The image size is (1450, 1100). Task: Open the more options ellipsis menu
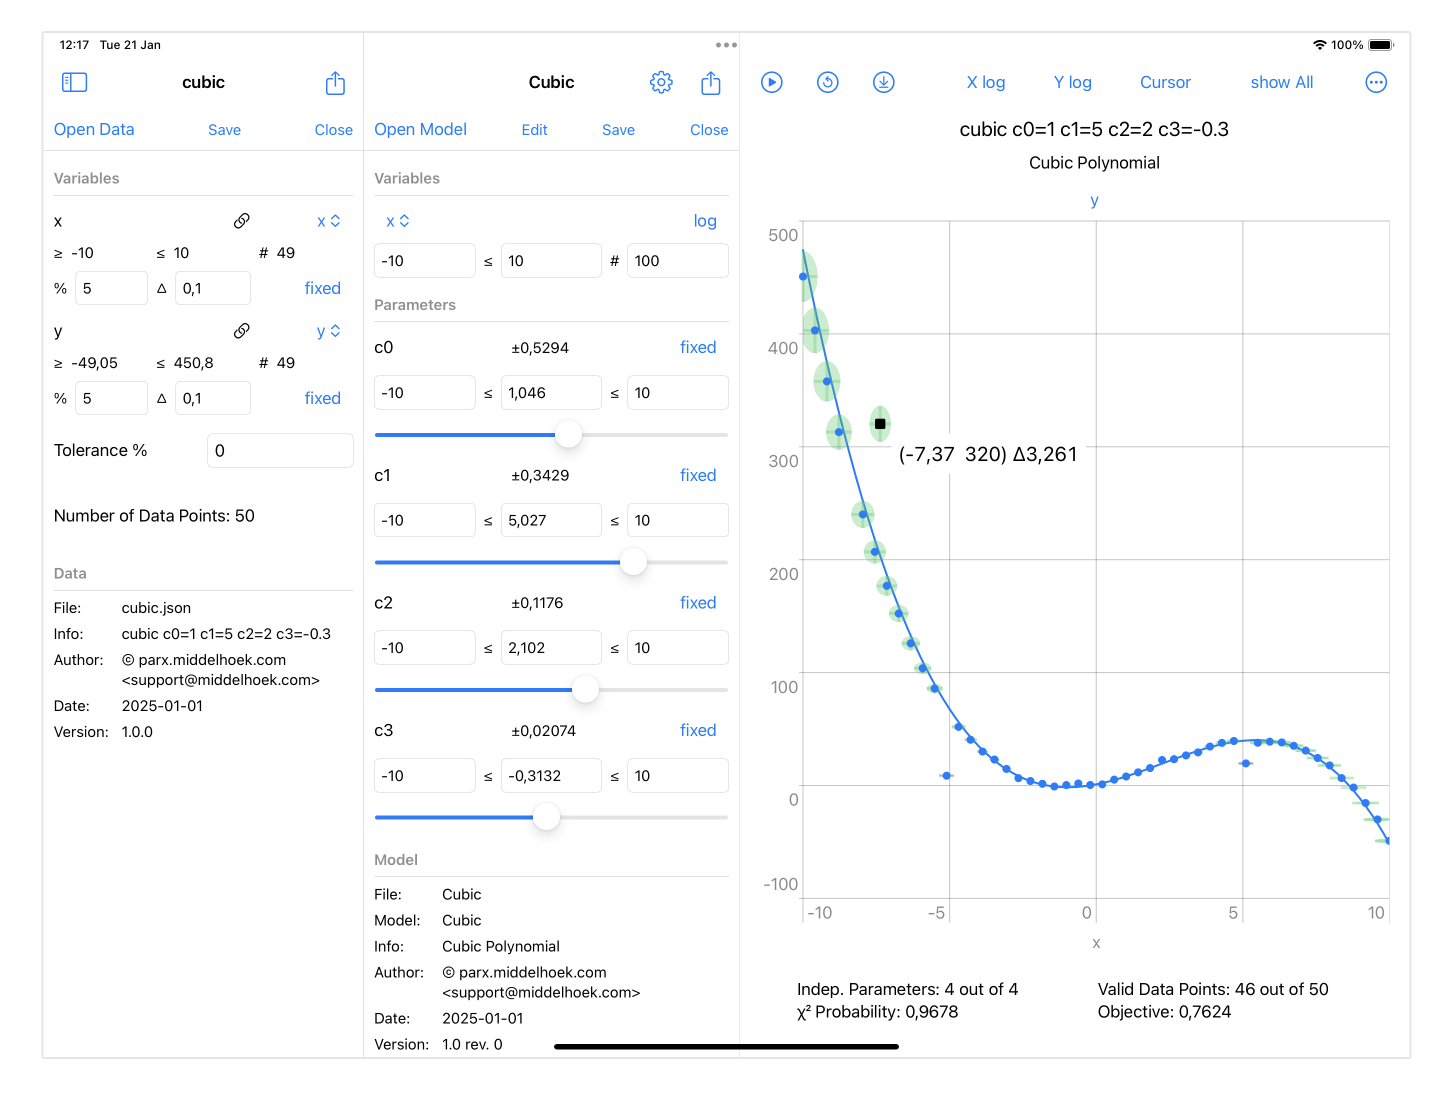coord(1376,82)
